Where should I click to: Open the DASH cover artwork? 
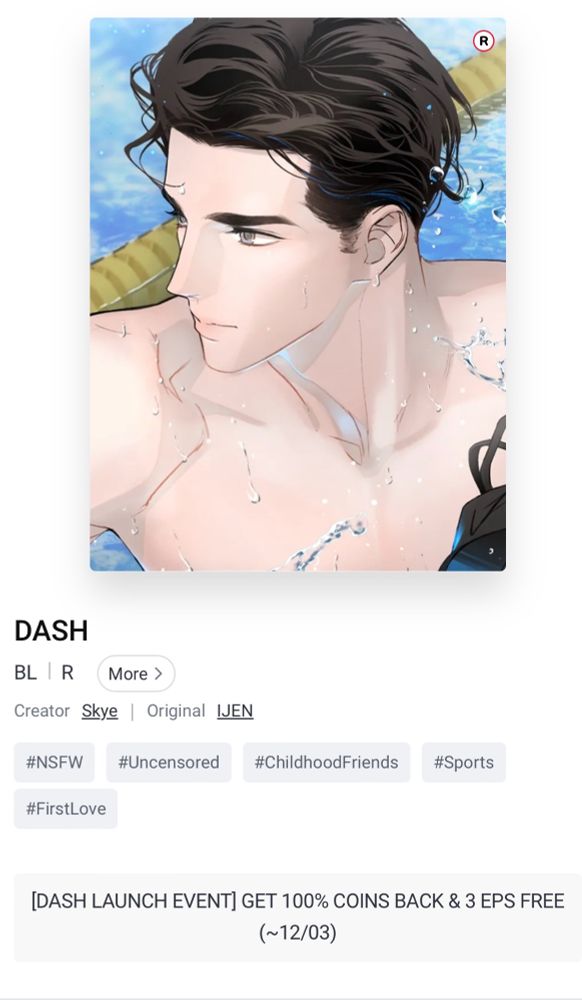298,294
